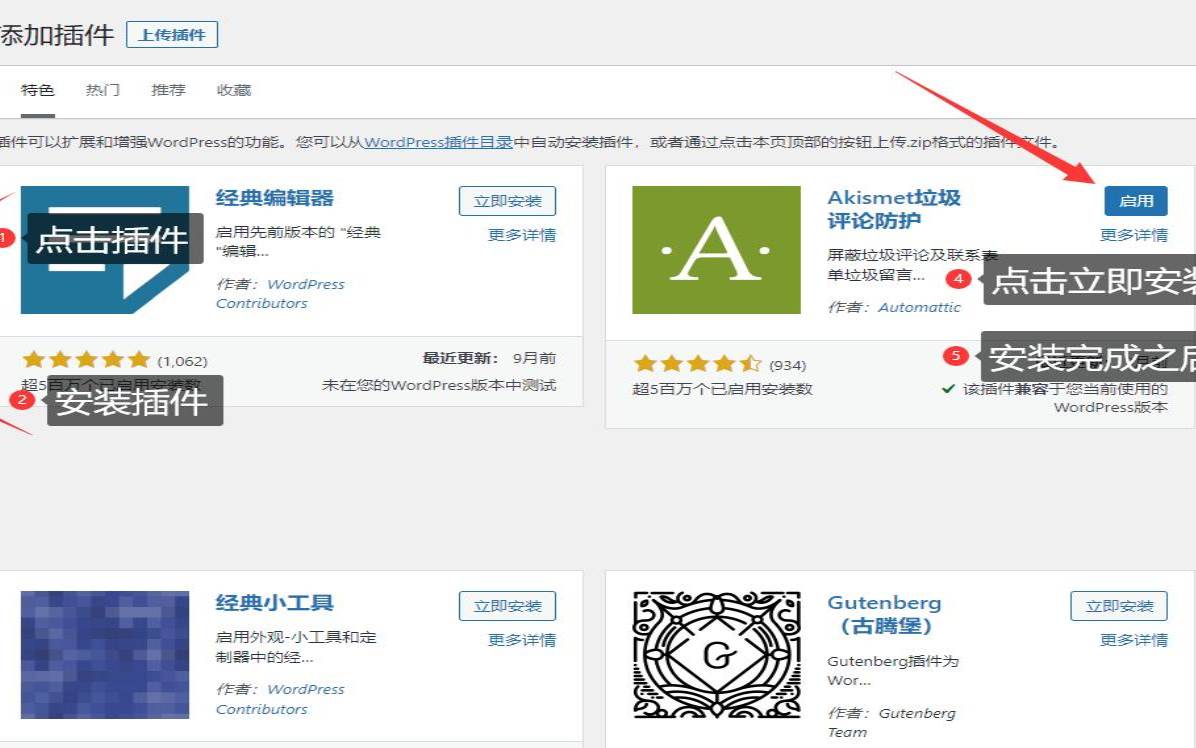Click the (934) ratings count
1196x748 pixels.
pyautogui.click(x=787, y=366)
